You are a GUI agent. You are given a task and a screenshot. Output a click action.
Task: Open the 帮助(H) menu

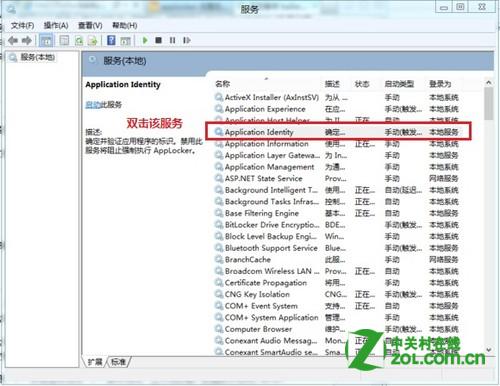pos(125,25)
